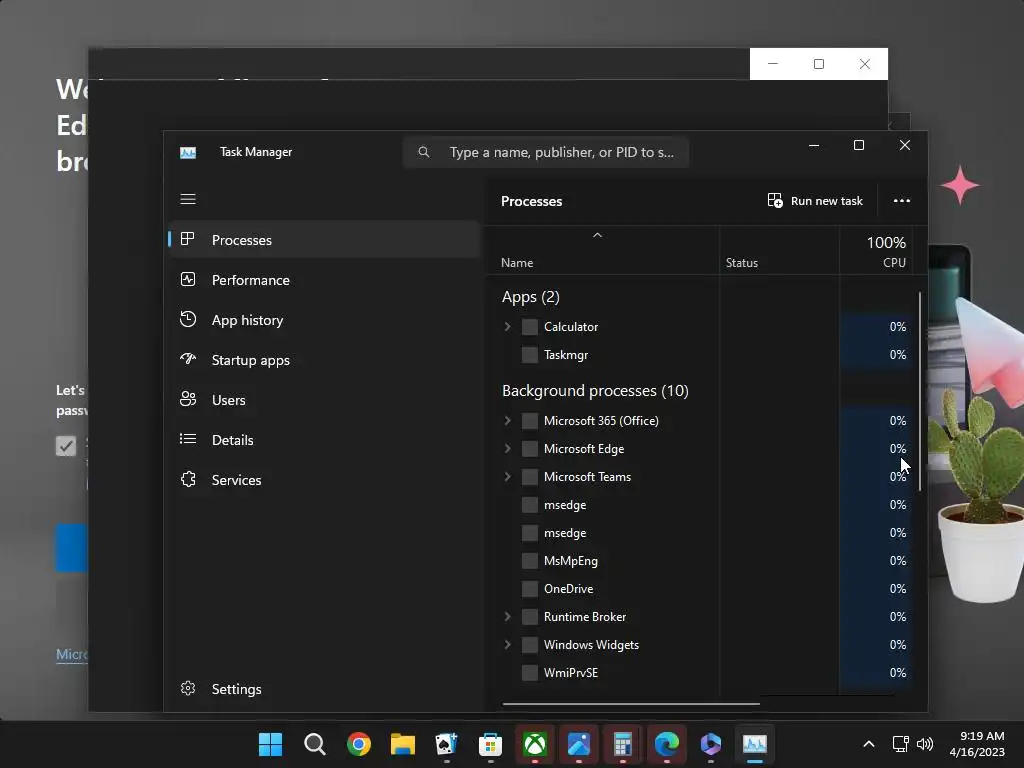
Task: Click the MsMpEng process icon
Action: [x=530, y=560]
